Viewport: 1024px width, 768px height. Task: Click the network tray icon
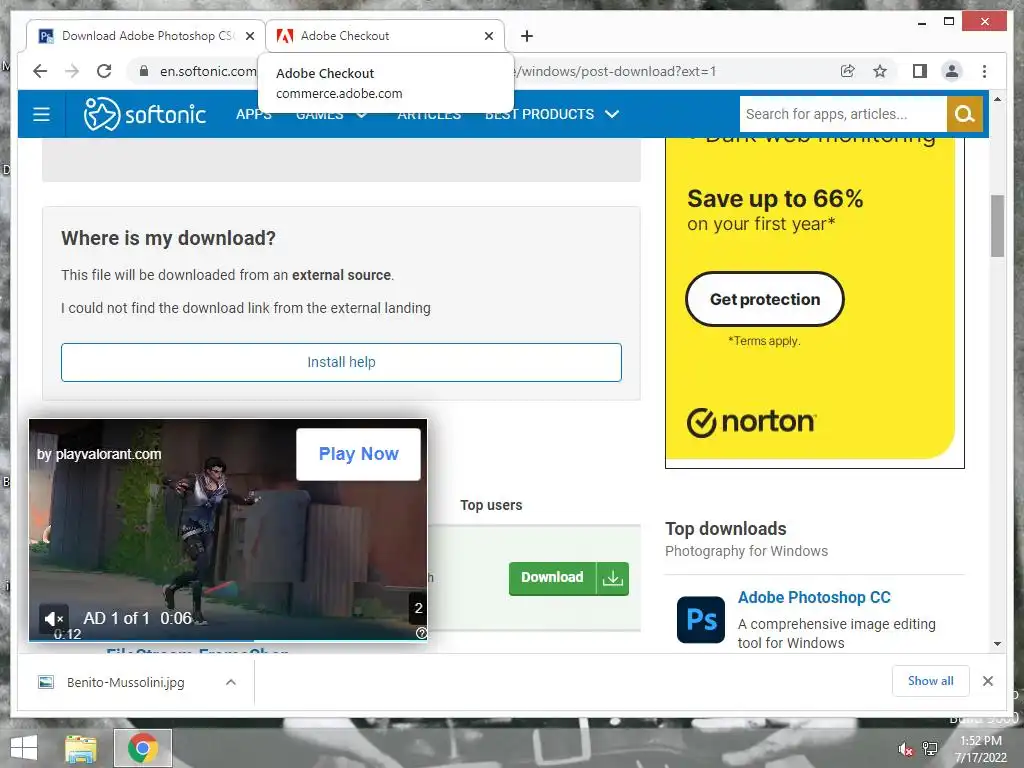930,749
